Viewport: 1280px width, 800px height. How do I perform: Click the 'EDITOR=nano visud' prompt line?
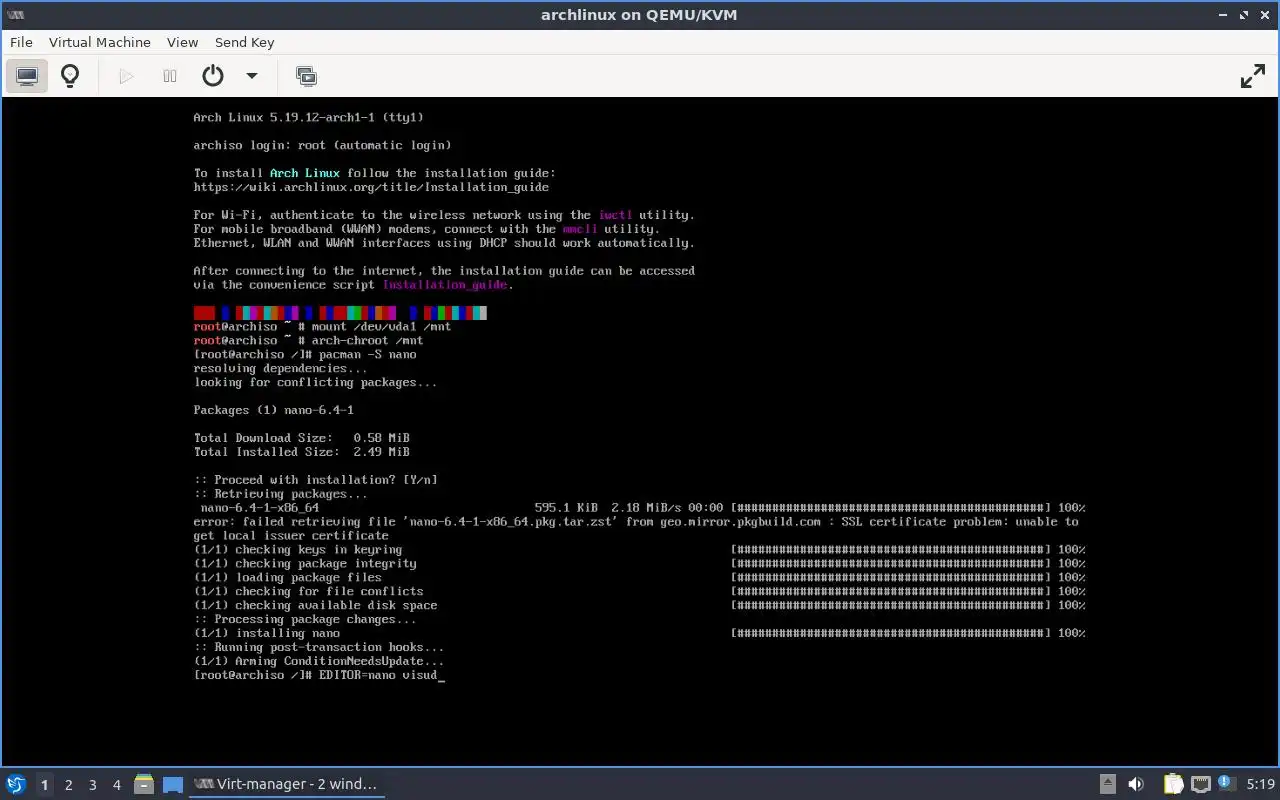tap(318, 675)
